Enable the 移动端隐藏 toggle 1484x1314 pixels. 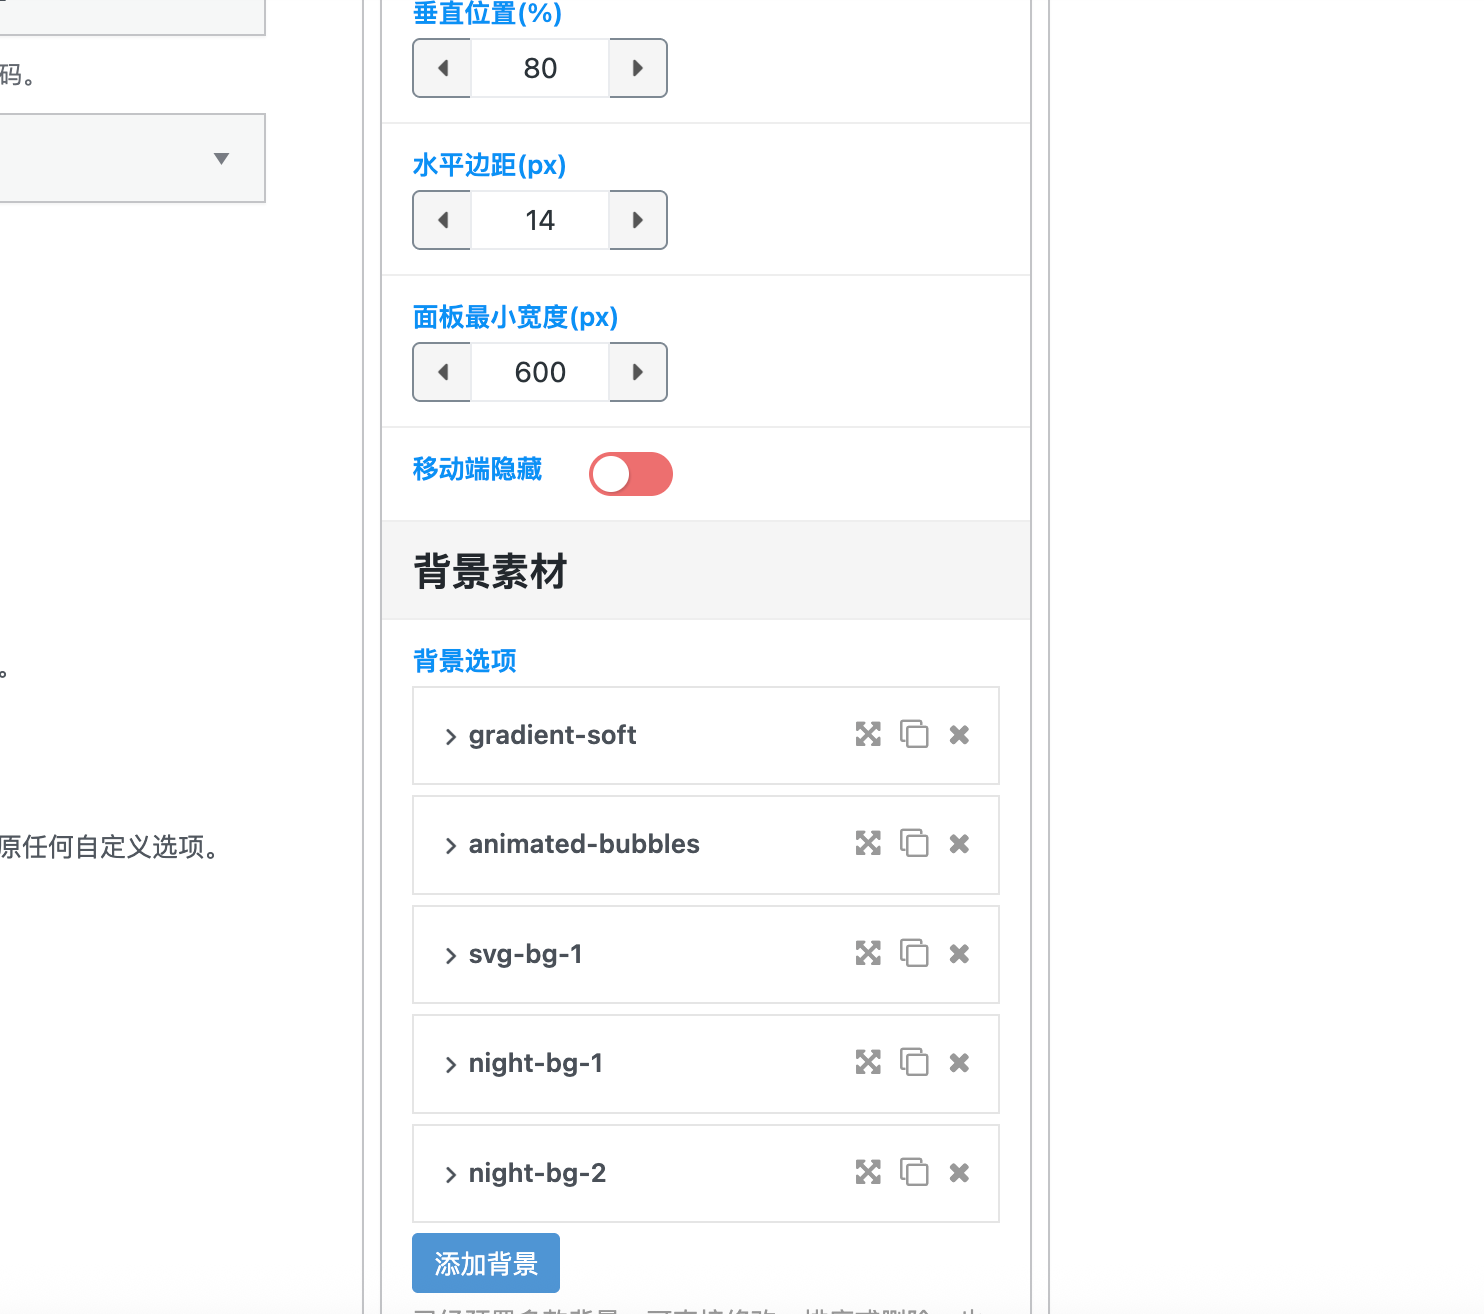click(x=630, y=473)
